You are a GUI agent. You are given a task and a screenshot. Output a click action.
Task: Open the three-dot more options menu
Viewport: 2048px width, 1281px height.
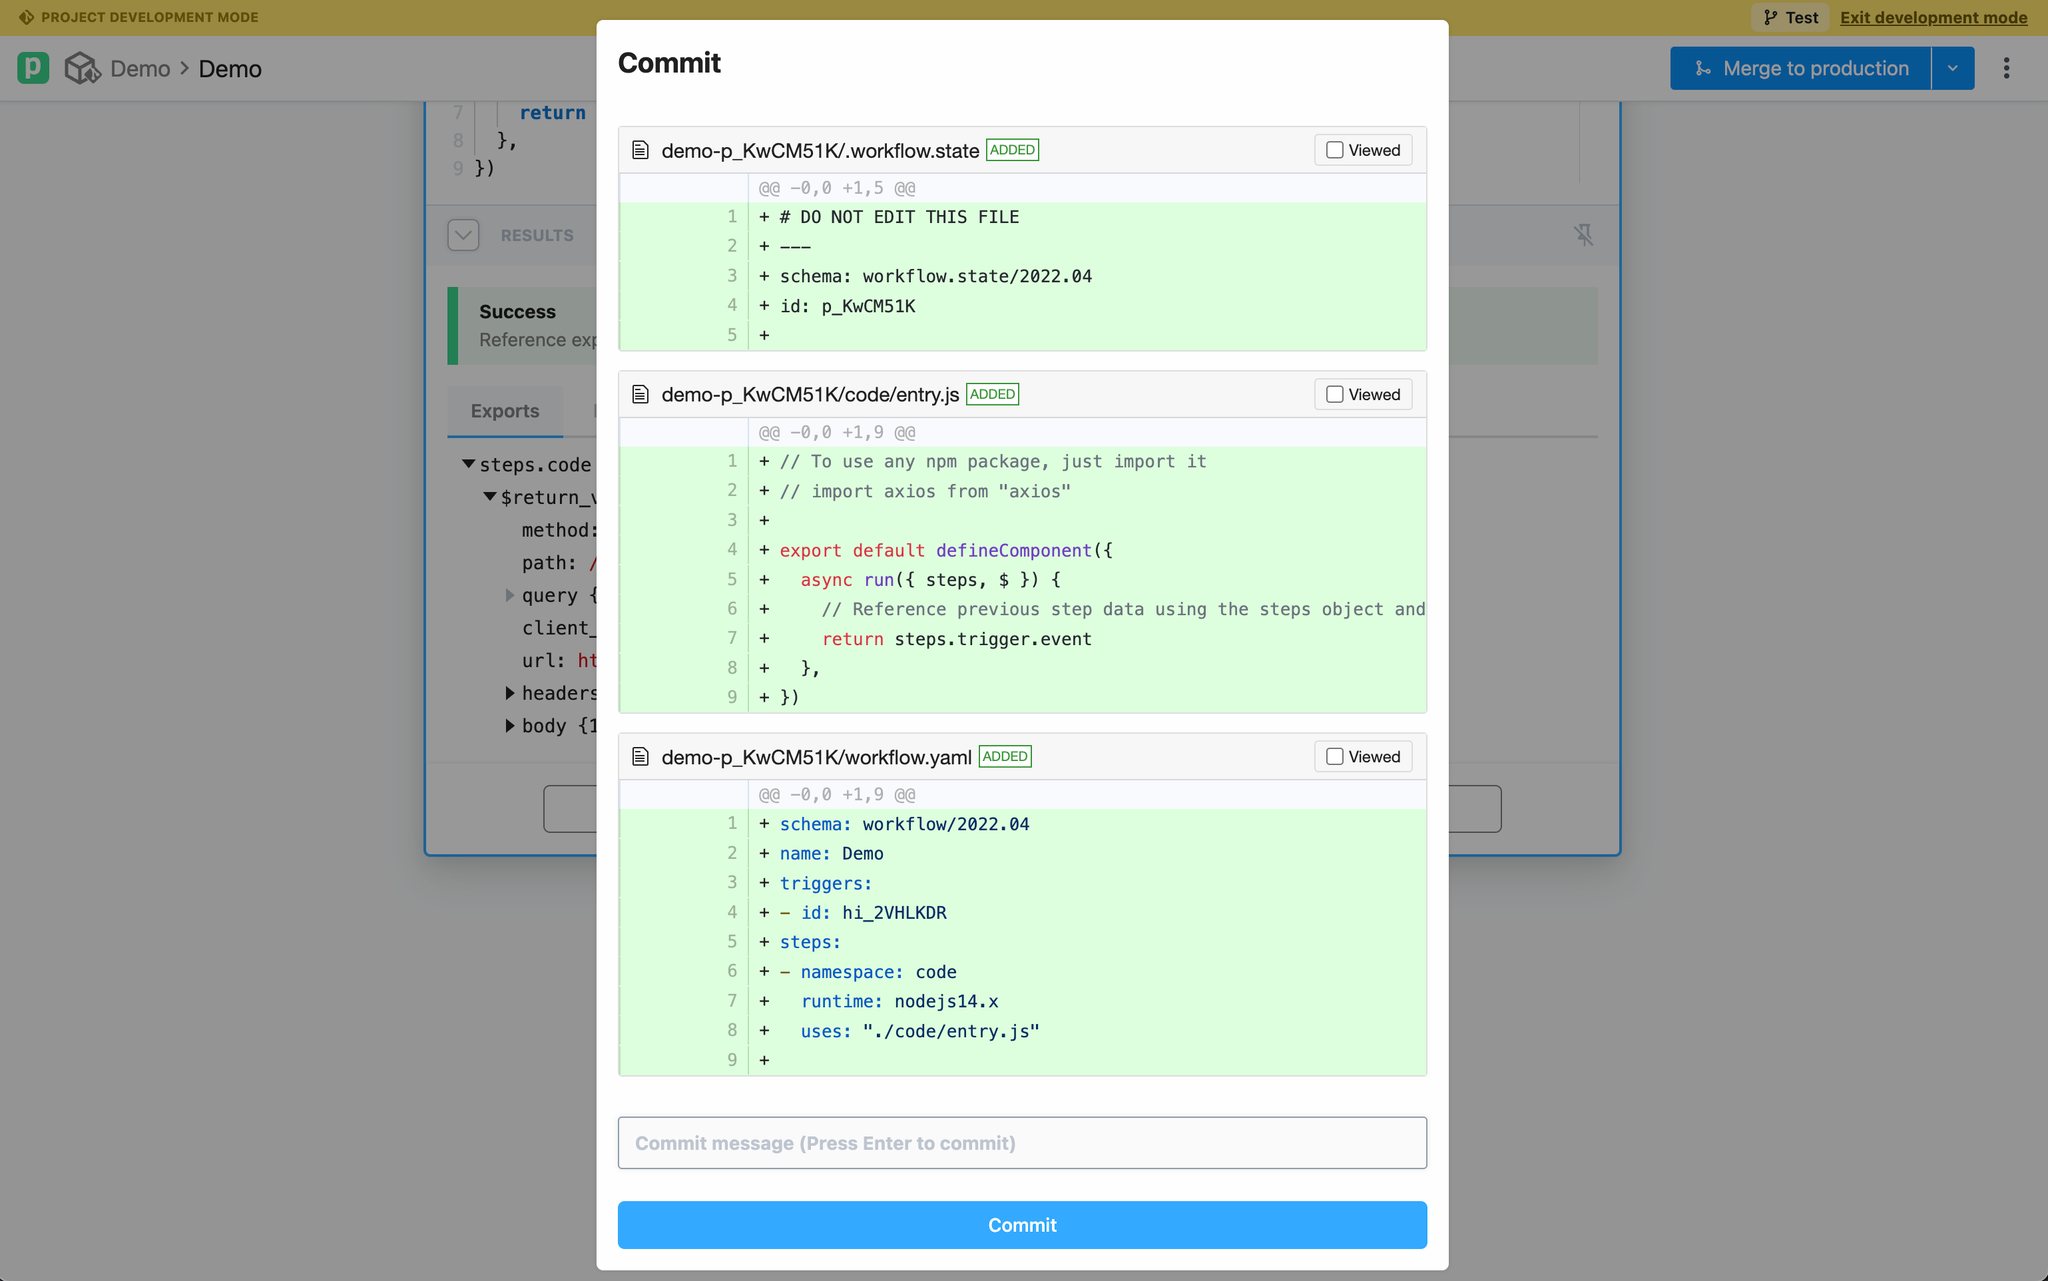click(2006, 68)
